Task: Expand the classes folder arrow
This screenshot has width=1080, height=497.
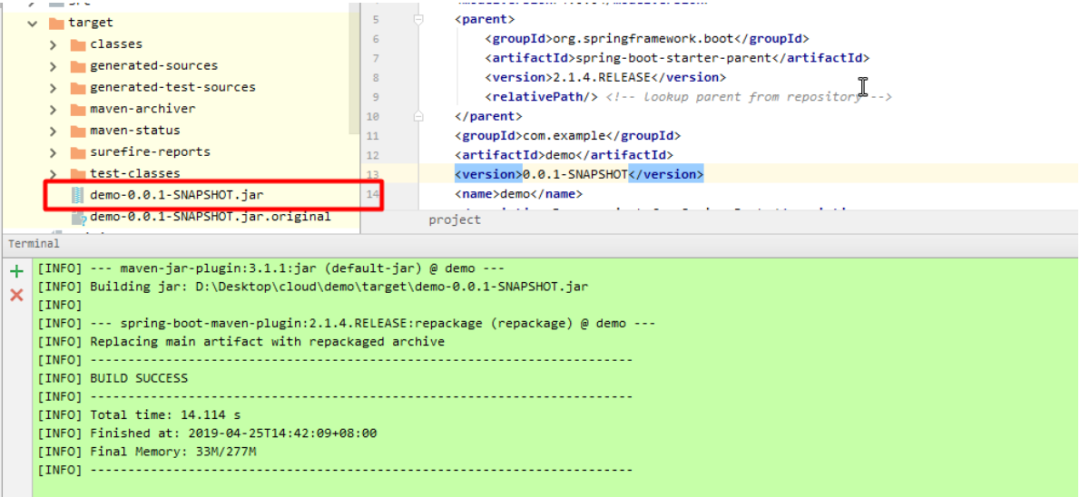Action: [53, 45]
